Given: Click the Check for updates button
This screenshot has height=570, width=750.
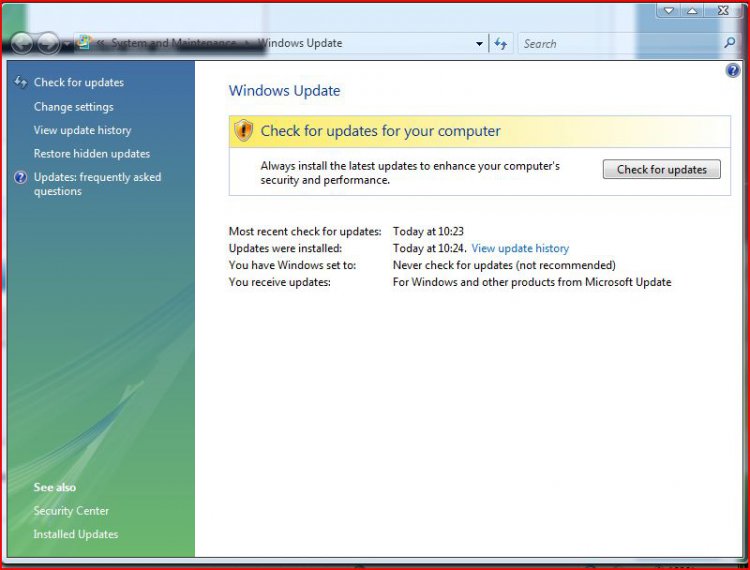Looking at the screenshot, I should pos(662,169).
